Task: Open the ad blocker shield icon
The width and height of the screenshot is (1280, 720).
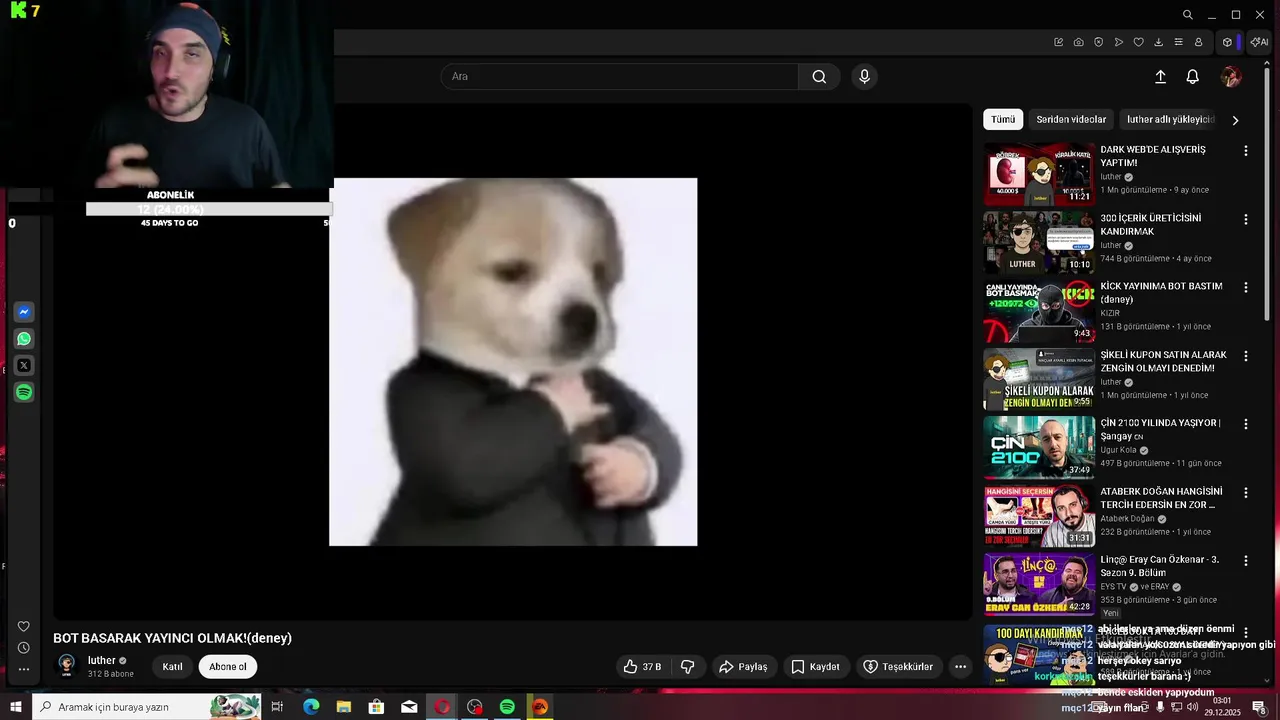Action: click(1098, 42)
